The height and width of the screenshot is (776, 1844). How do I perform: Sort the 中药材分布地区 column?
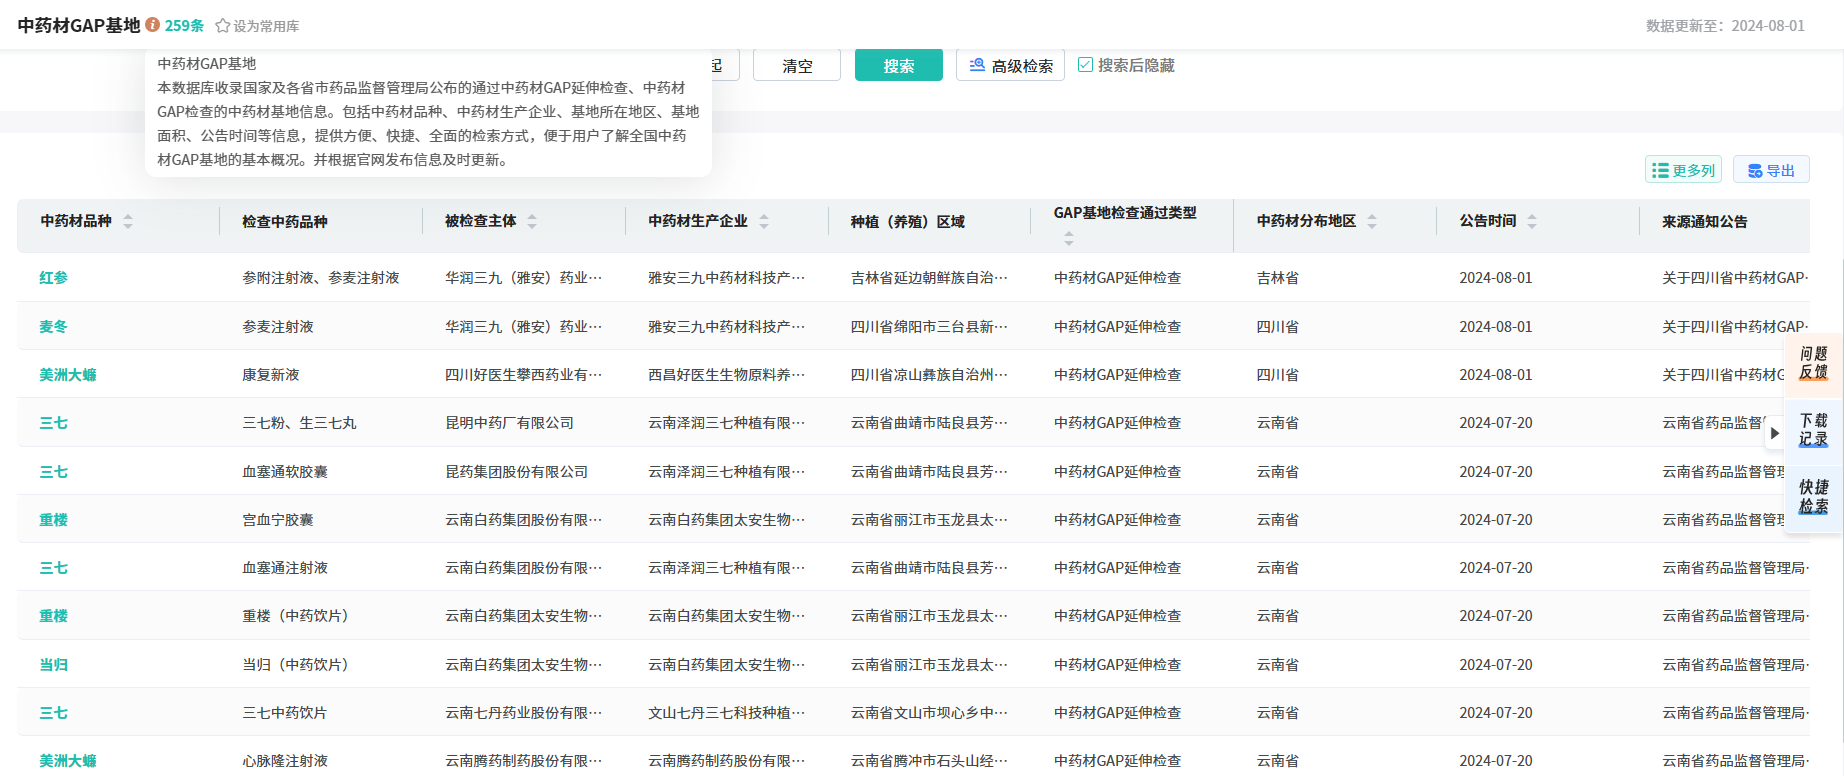[x=1372, y=222]
